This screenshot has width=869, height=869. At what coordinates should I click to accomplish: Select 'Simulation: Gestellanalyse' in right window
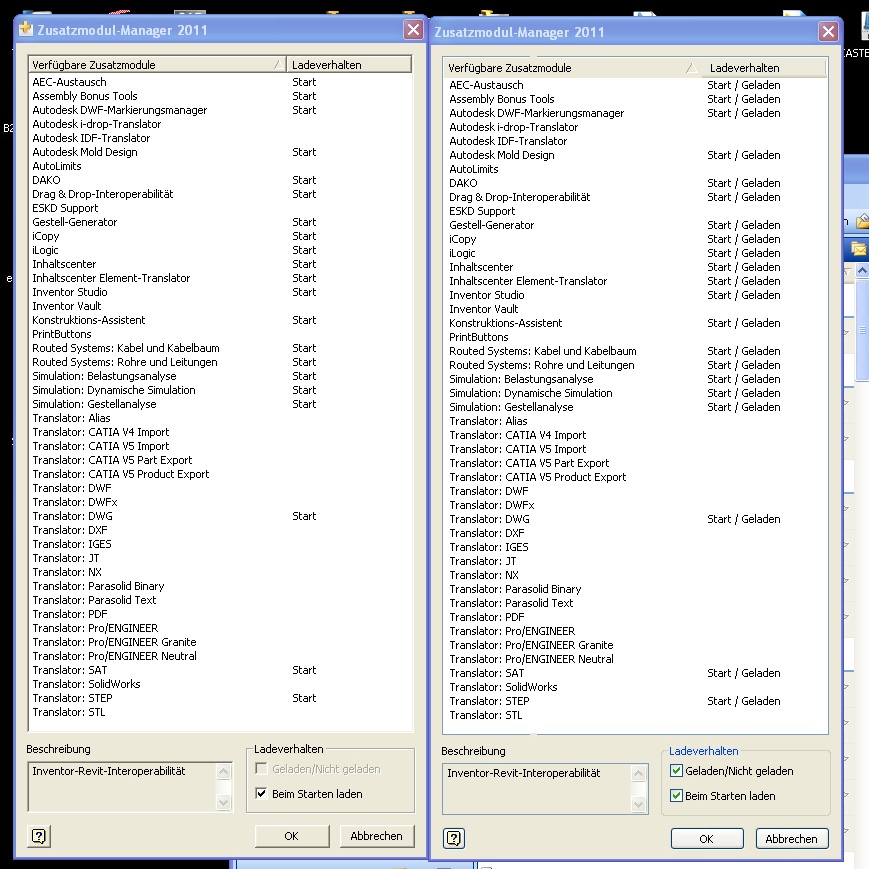tap(511, 407)
